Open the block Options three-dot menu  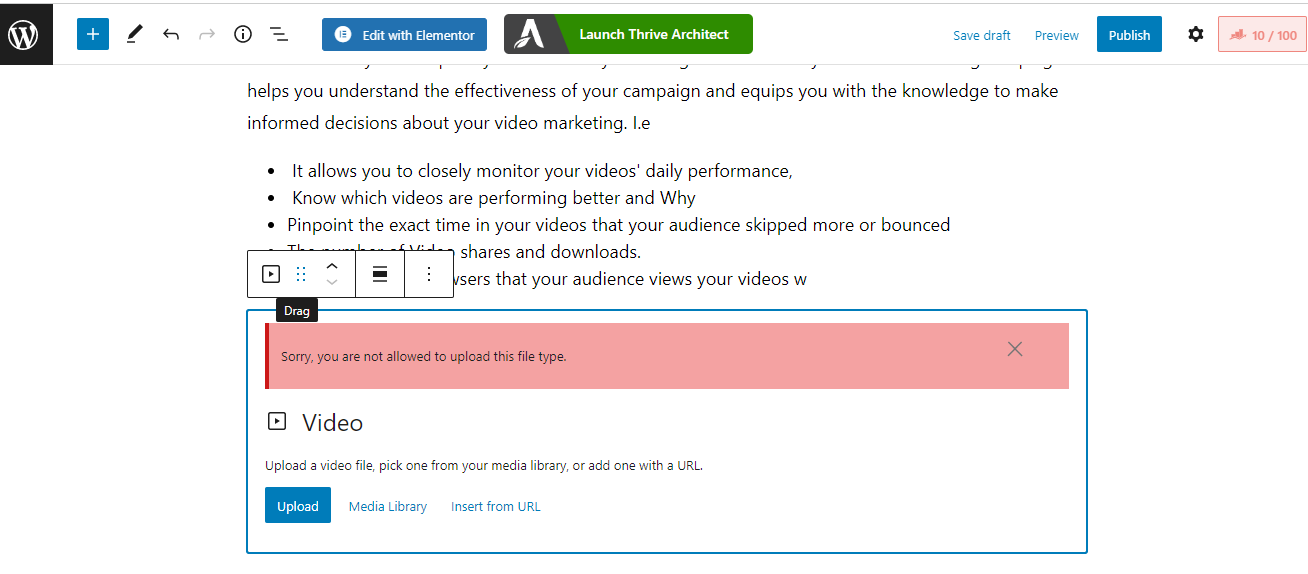coord(429,274)
